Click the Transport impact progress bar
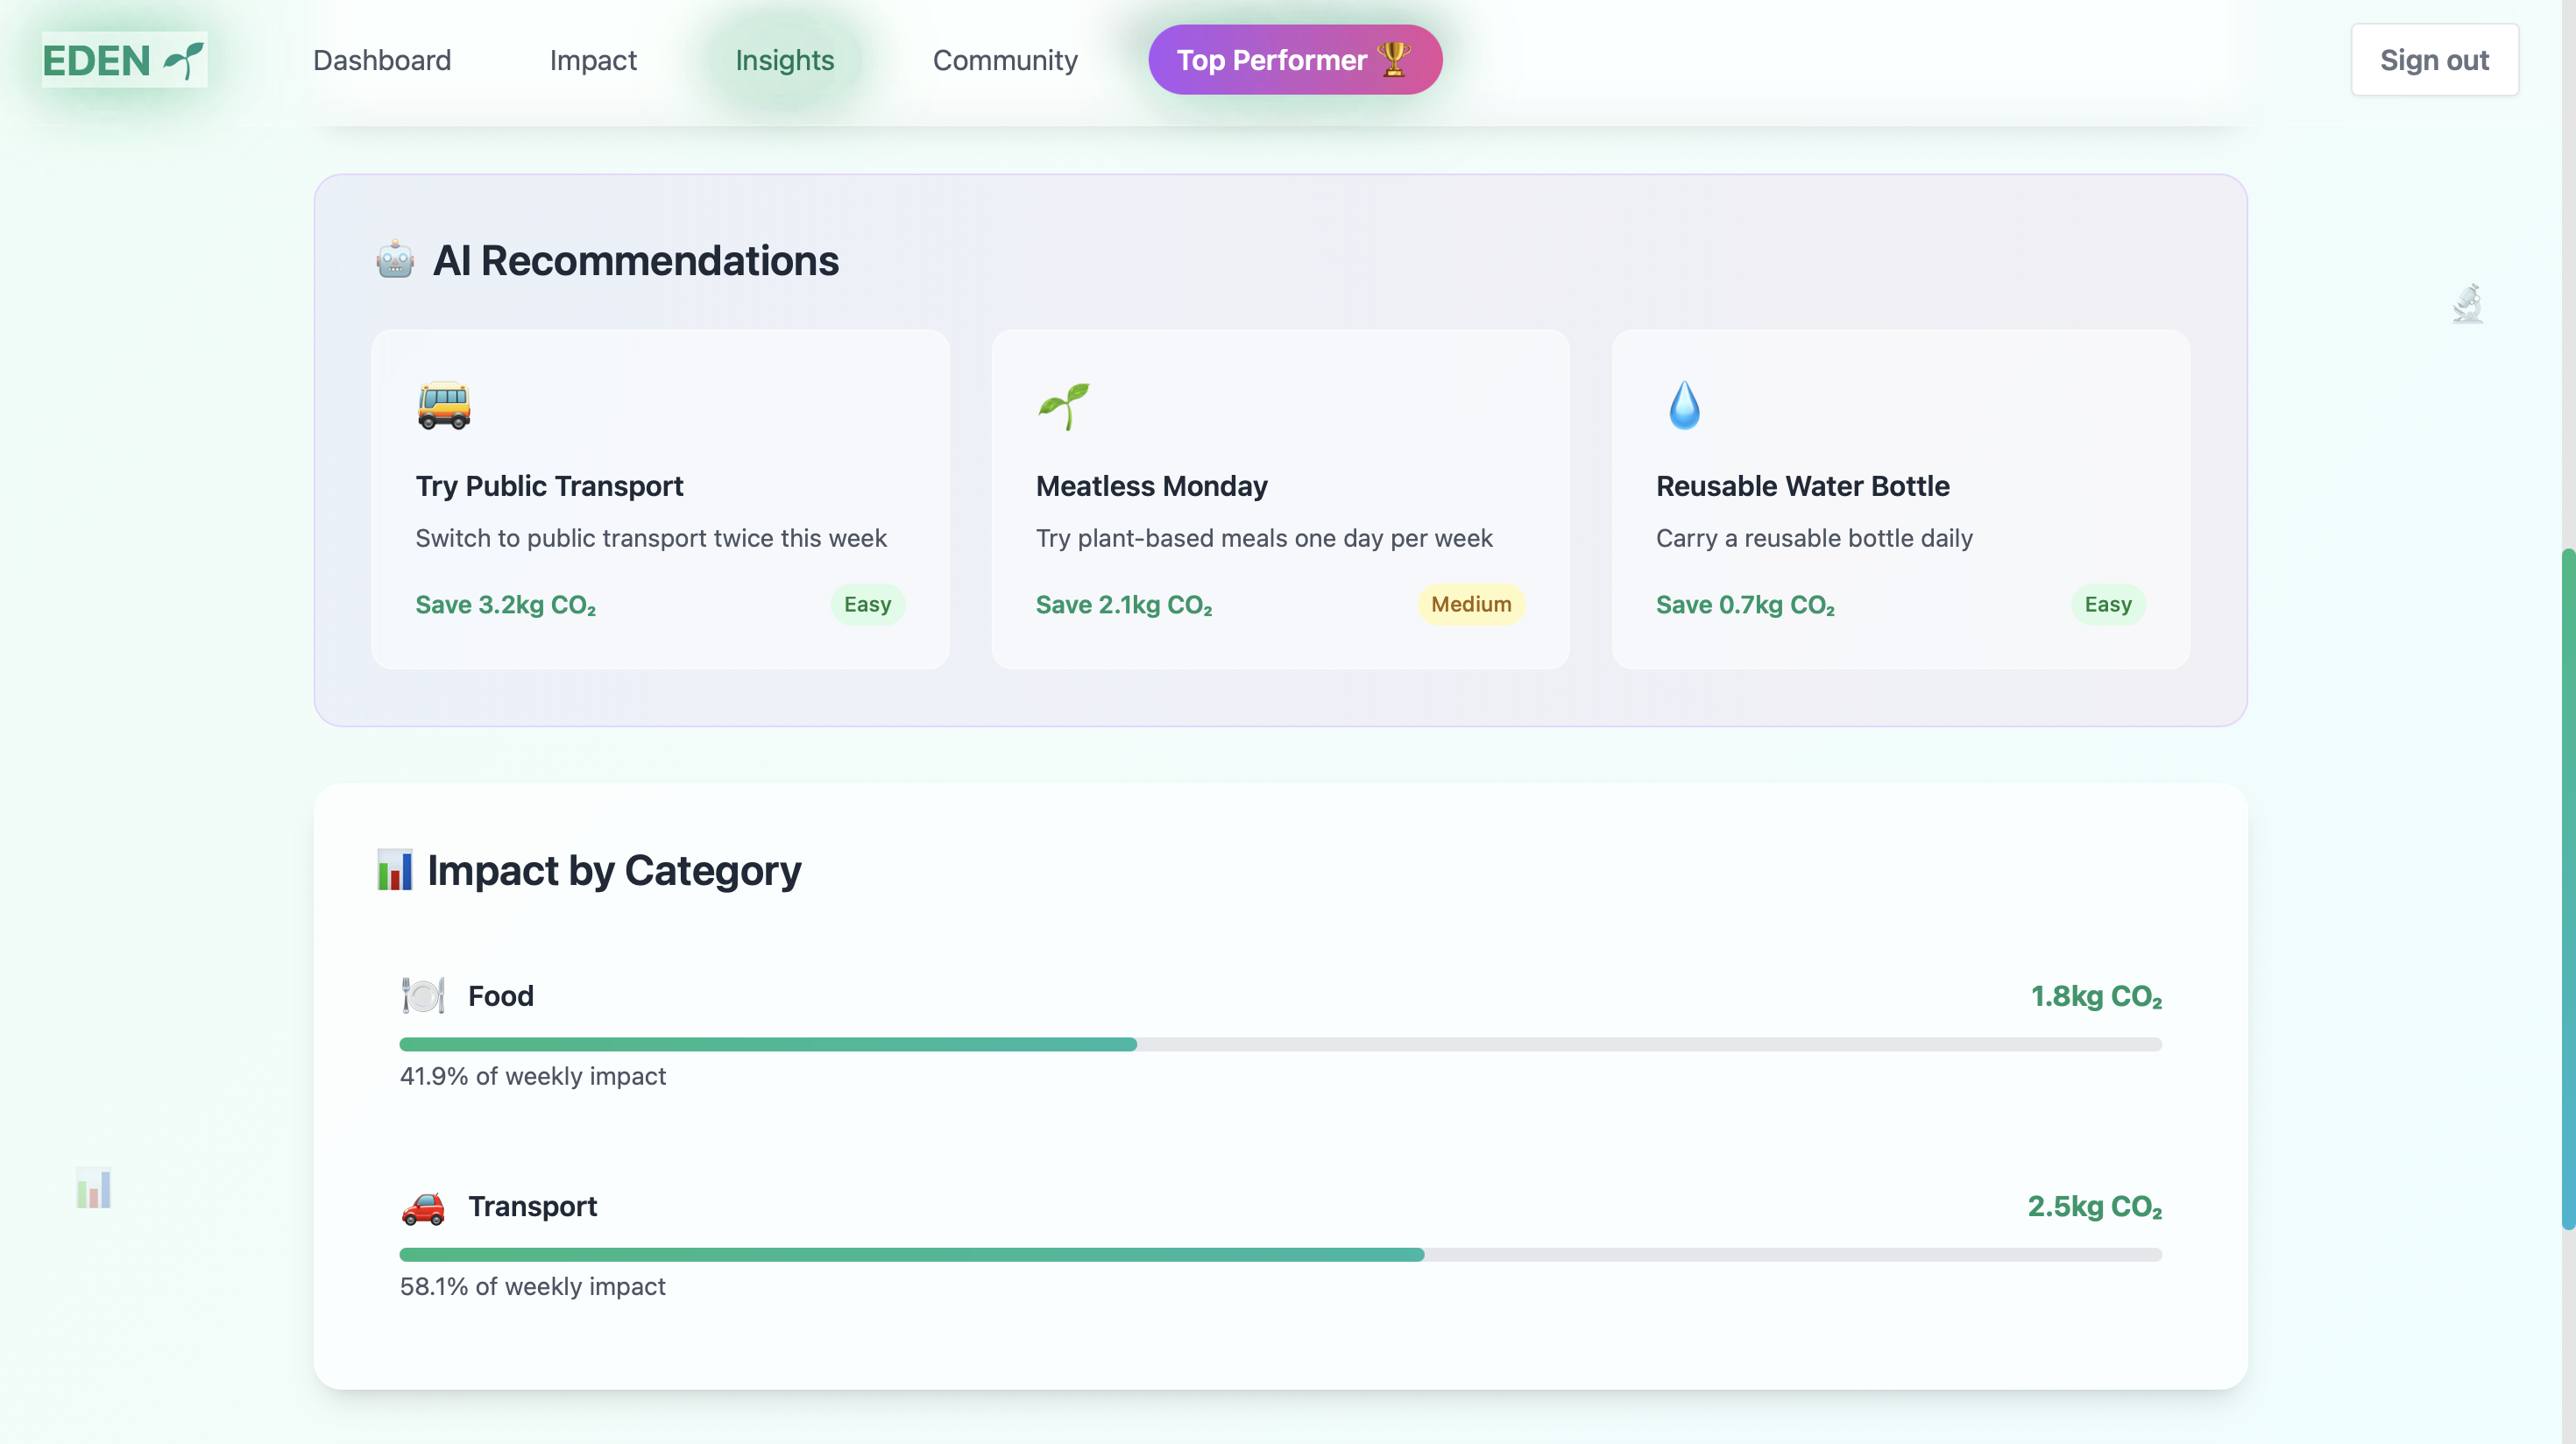Viewport: 2576px width, 1444px height. 1280,1255
